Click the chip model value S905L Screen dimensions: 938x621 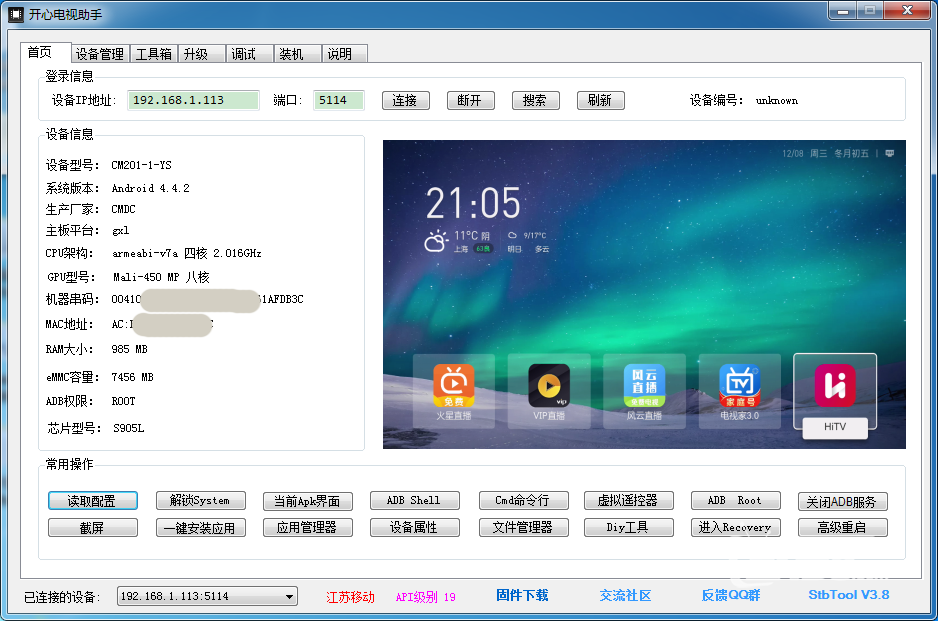[129, 428]
